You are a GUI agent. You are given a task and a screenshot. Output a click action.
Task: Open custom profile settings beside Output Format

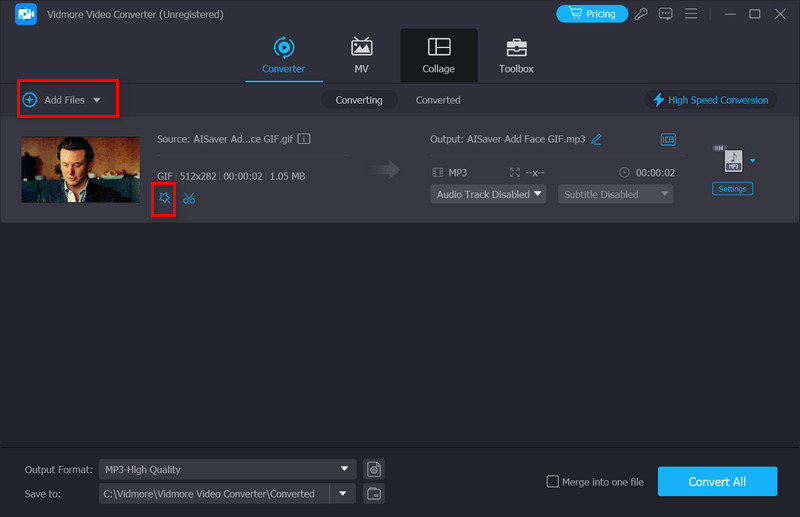click(x=374, y=469)
